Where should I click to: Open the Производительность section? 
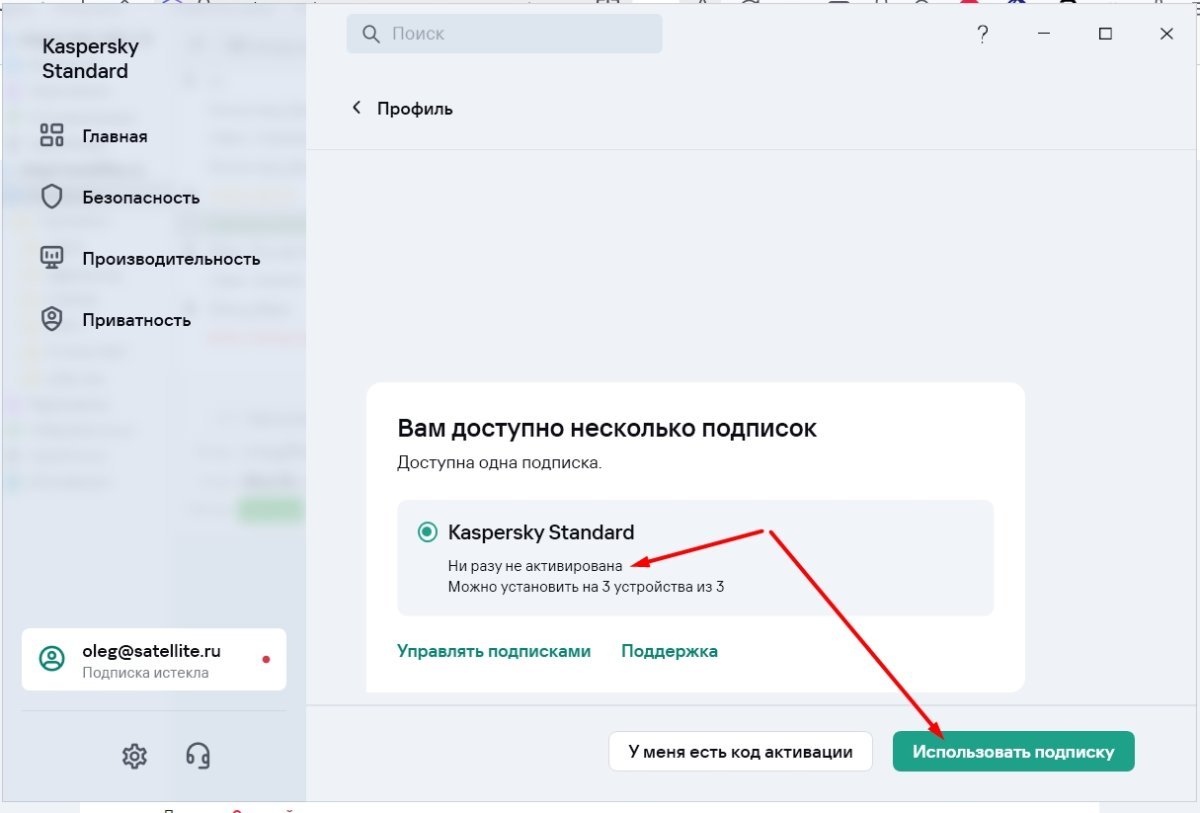(149, 258)
